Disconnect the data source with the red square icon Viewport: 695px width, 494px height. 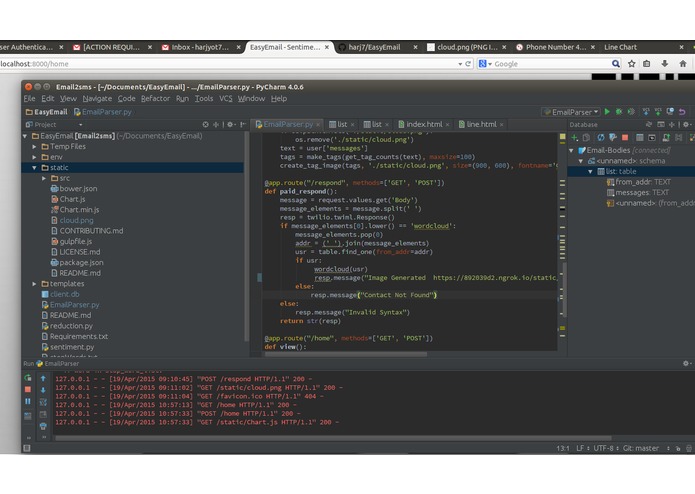(x=625, y=138)
